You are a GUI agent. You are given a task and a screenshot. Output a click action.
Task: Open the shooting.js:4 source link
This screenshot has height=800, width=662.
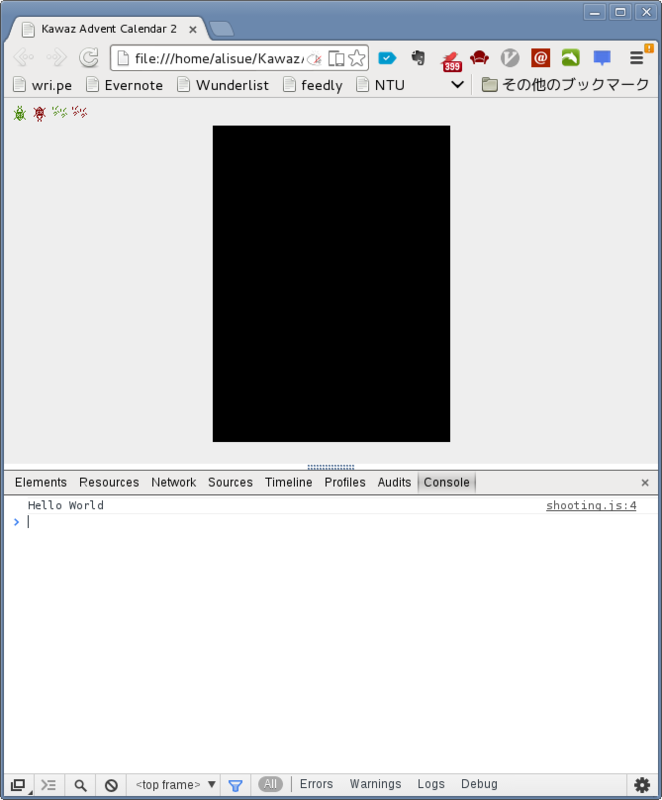coord(591,506)
